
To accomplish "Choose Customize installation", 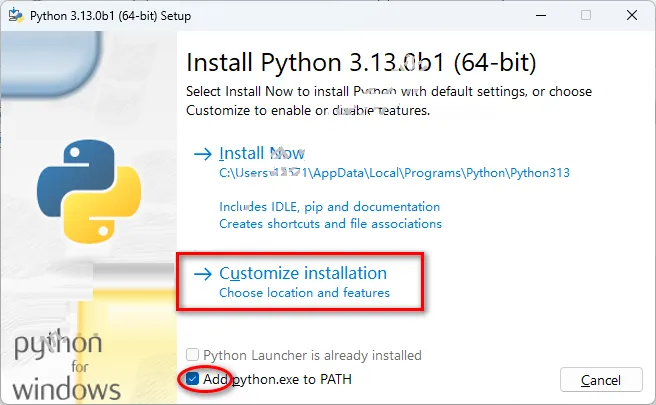I will (x=303, y=273).
